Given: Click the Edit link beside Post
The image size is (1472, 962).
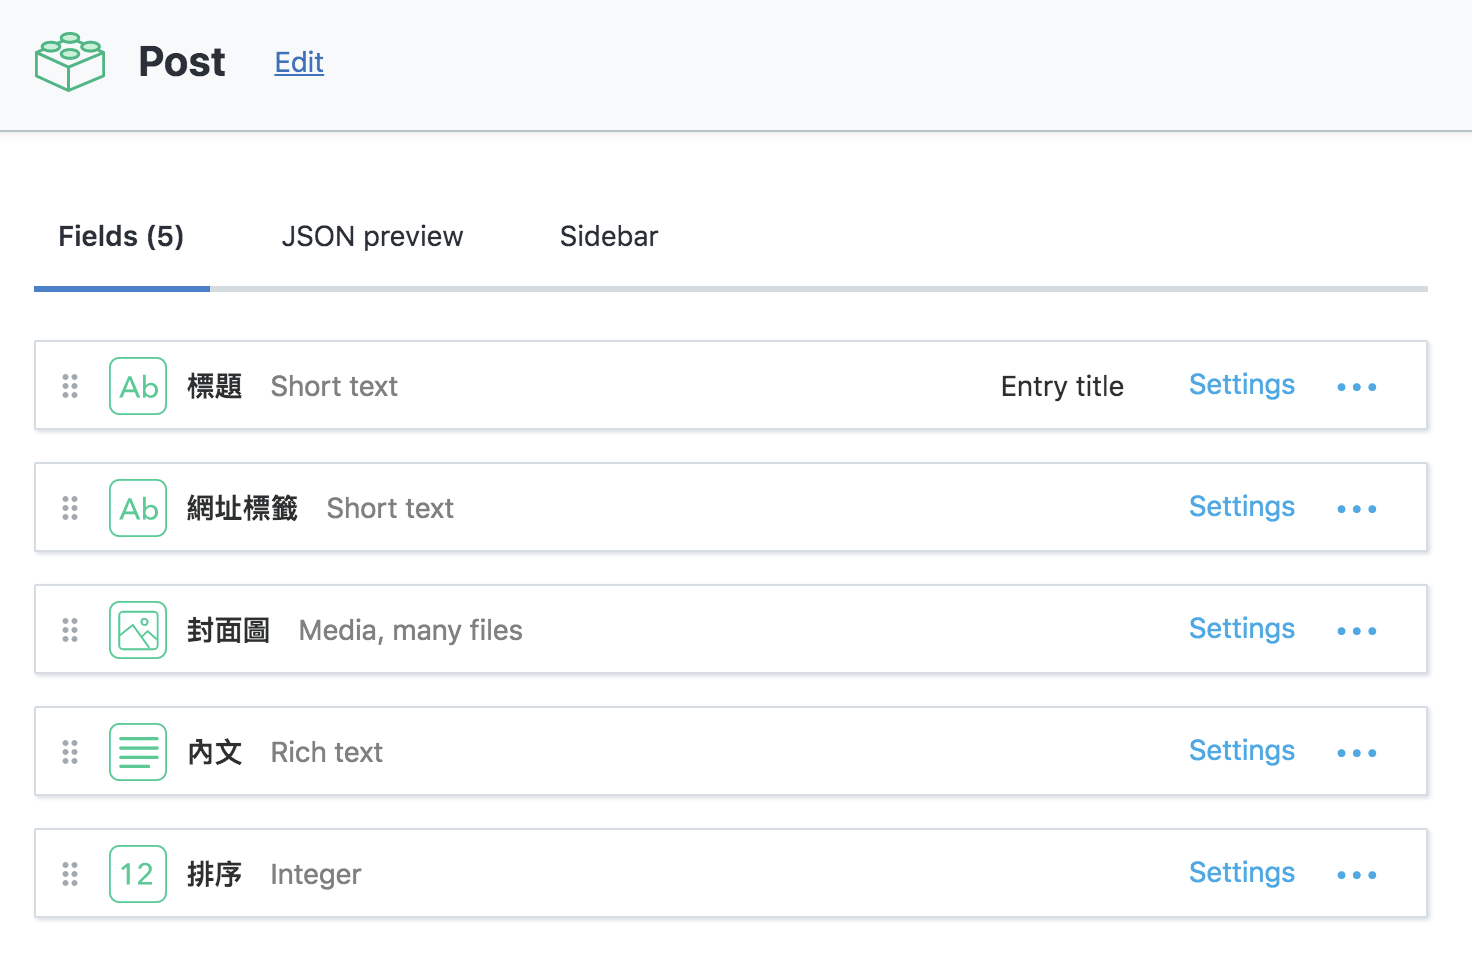Looking at the screenshot, I should point(299,63).
